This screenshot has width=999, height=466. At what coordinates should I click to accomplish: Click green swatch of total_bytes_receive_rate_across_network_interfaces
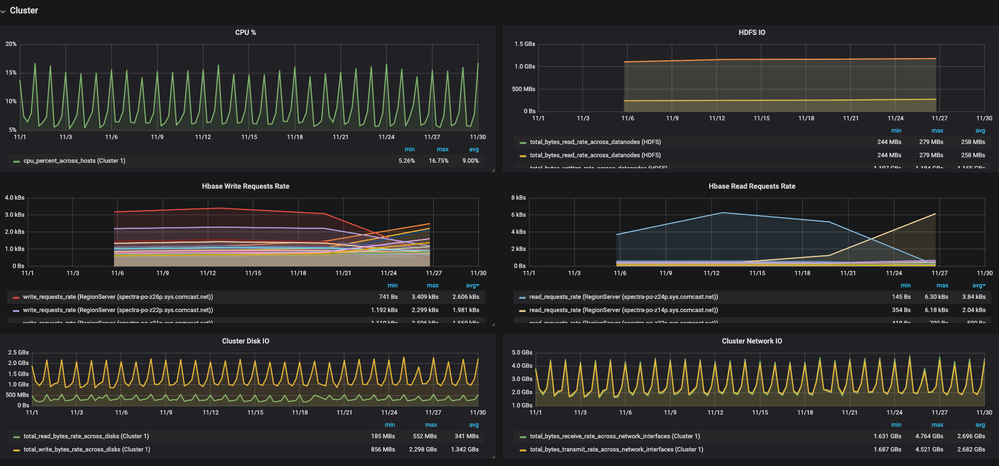tap(522, 436)
